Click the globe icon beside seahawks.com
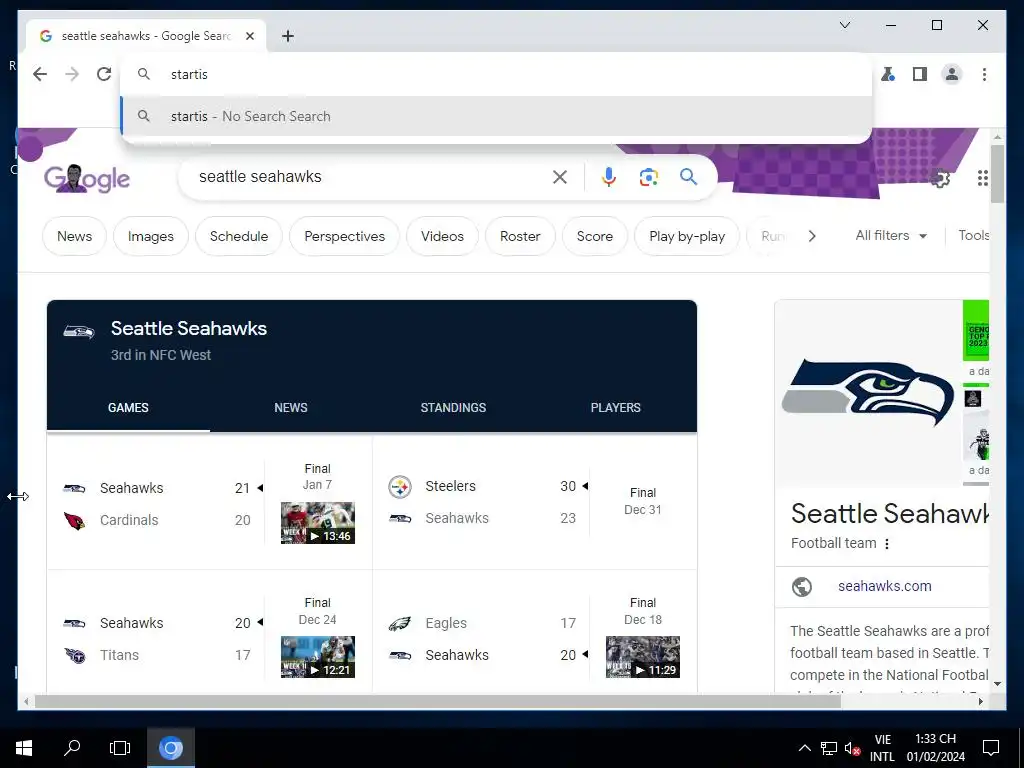1024x768 pixels. 802,586
